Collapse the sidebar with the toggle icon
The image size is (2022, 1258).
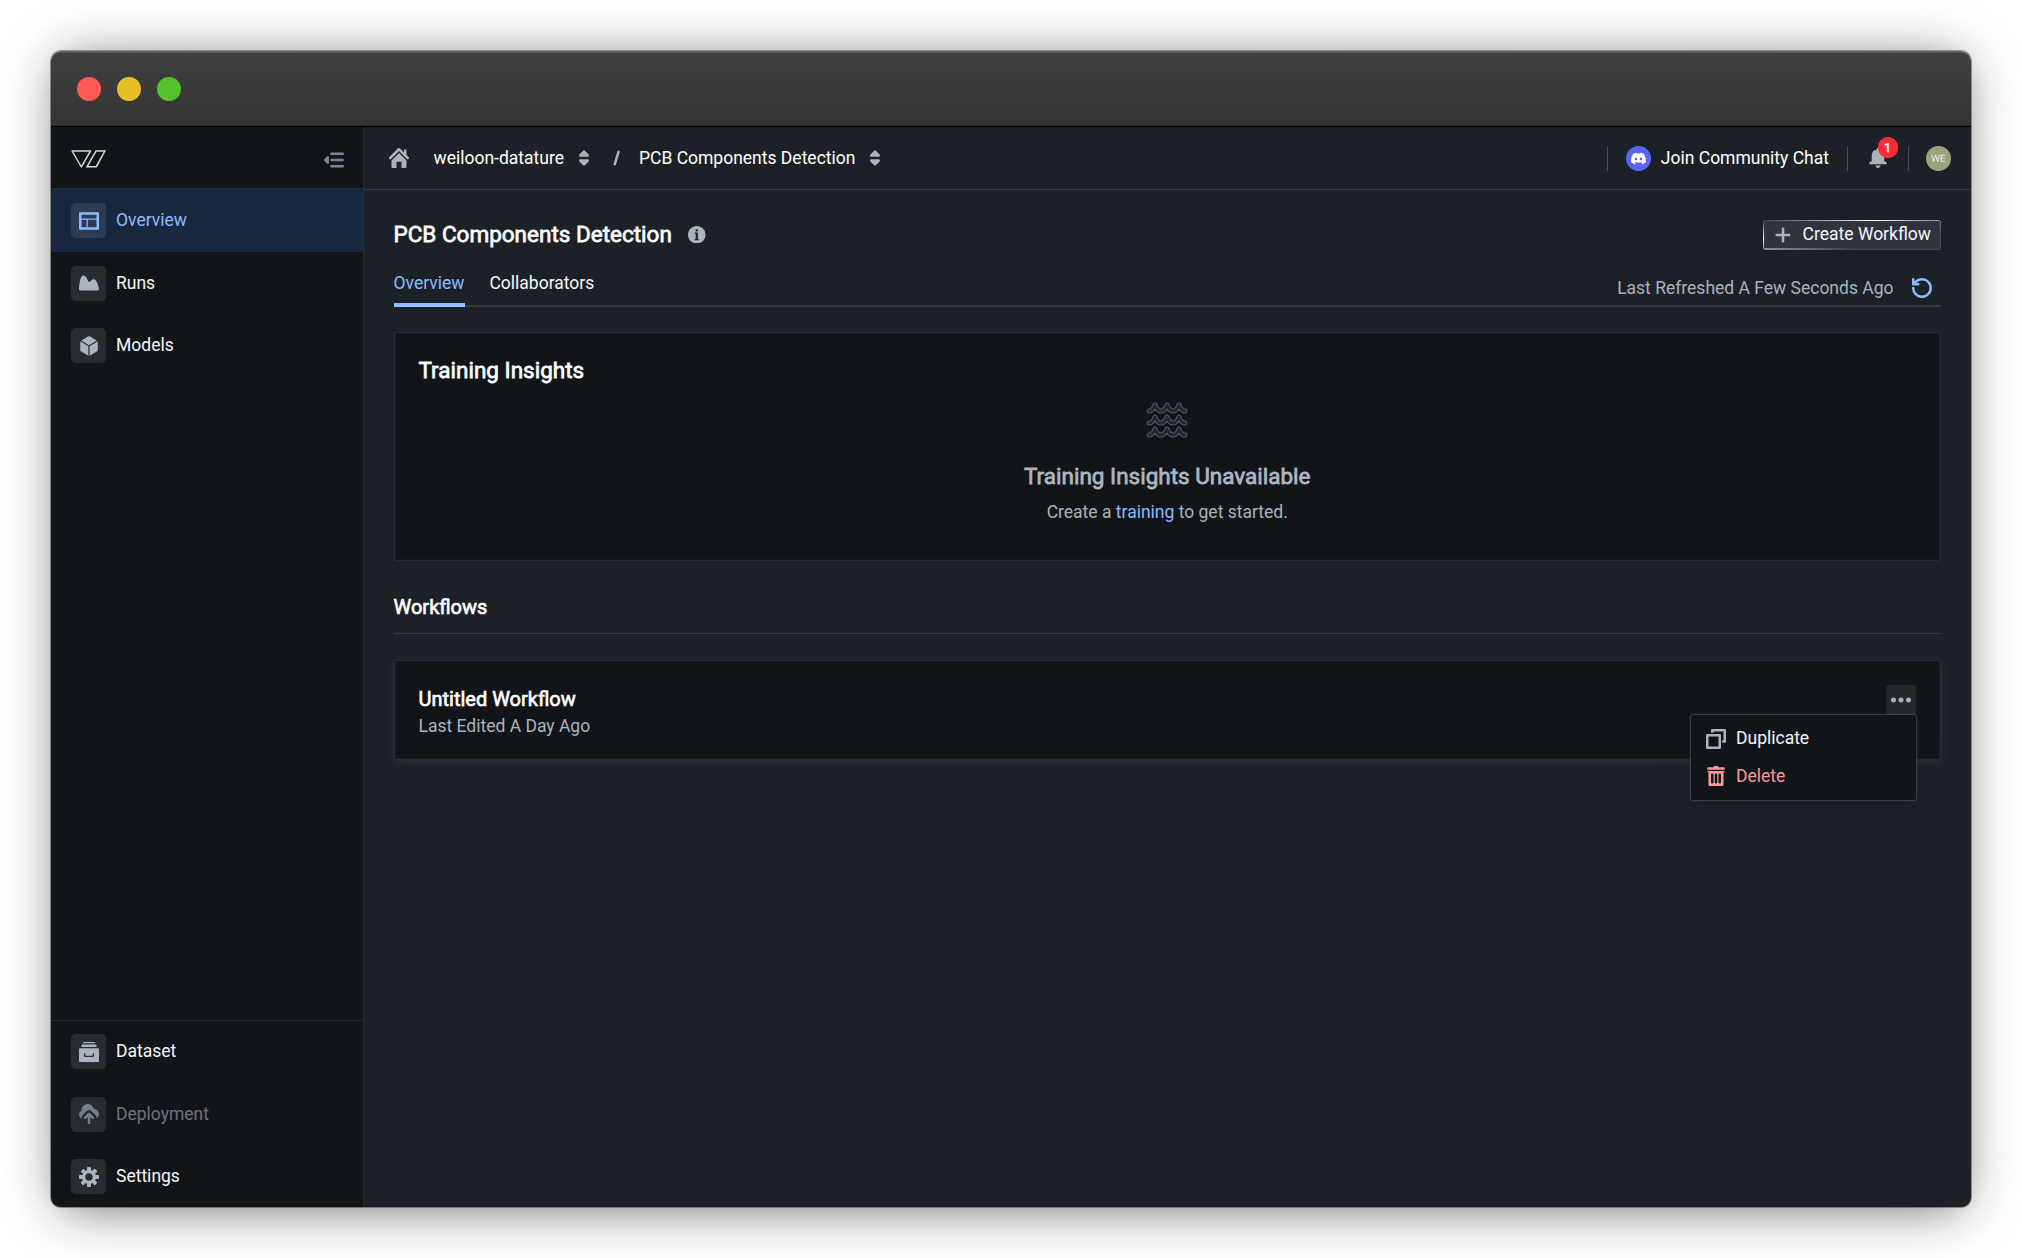click(334, 160)
